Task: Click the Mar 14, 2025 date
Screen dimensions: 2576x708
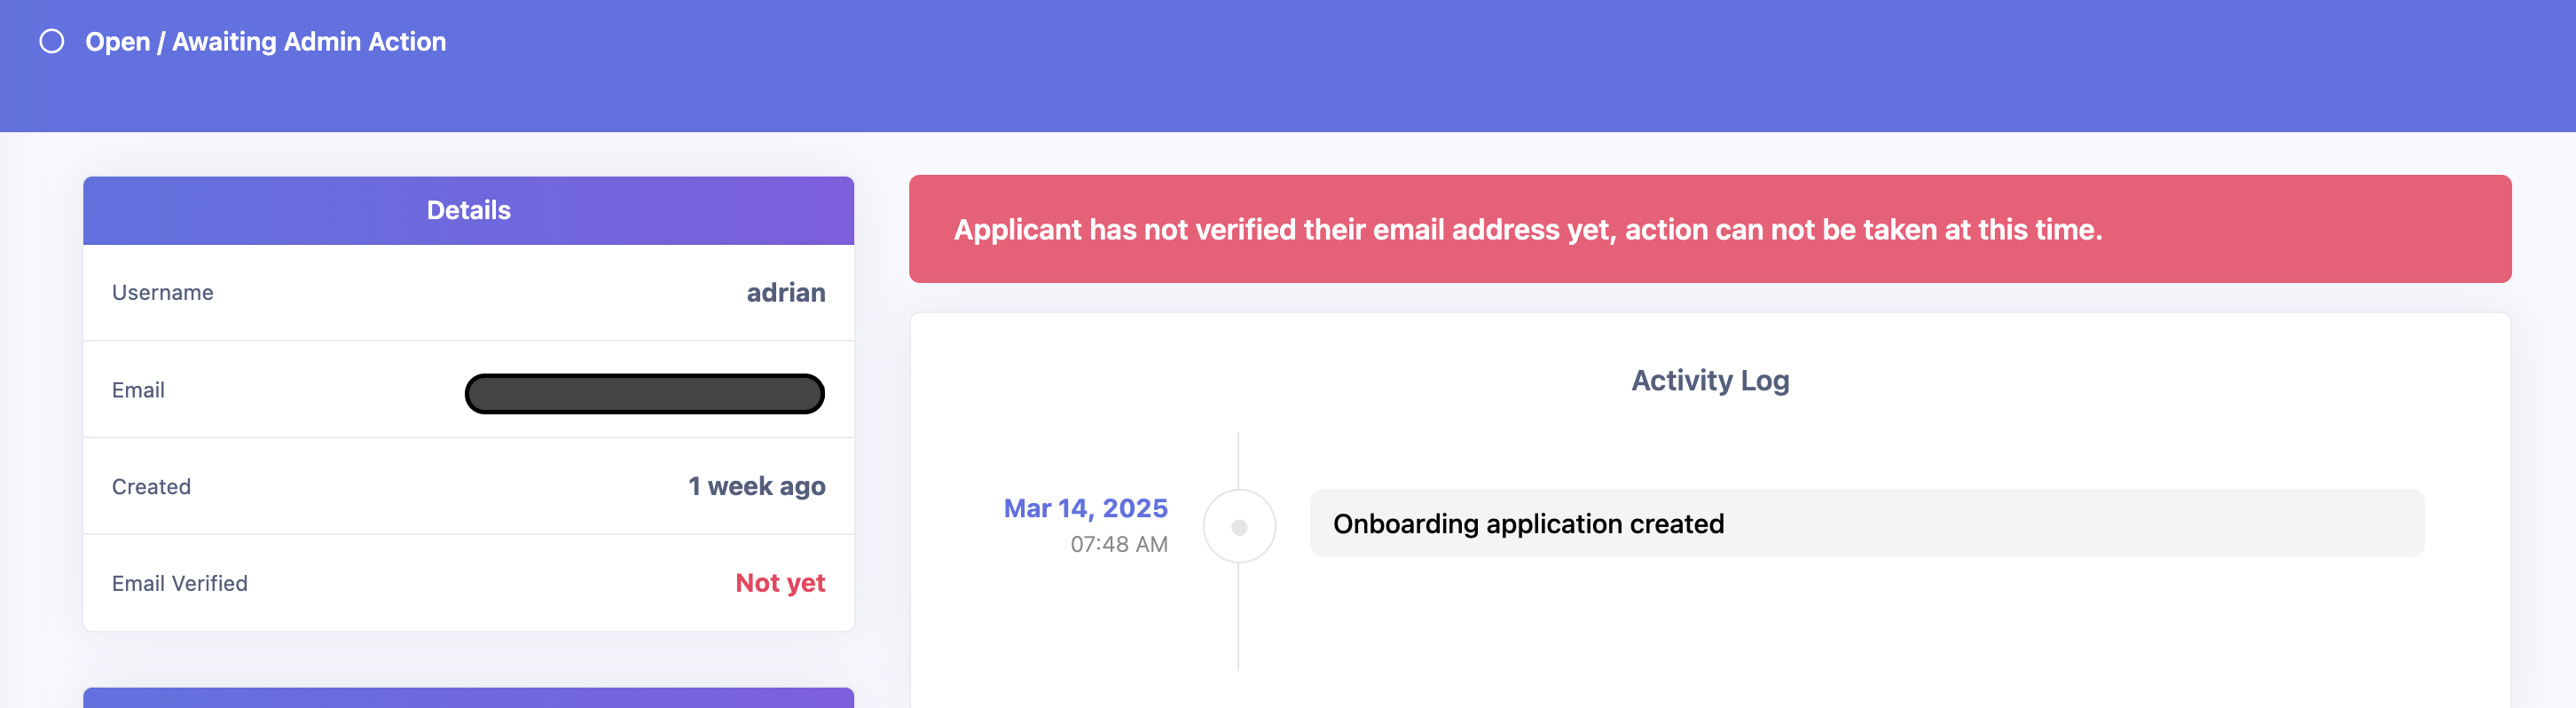Action: pos(1085,508)
